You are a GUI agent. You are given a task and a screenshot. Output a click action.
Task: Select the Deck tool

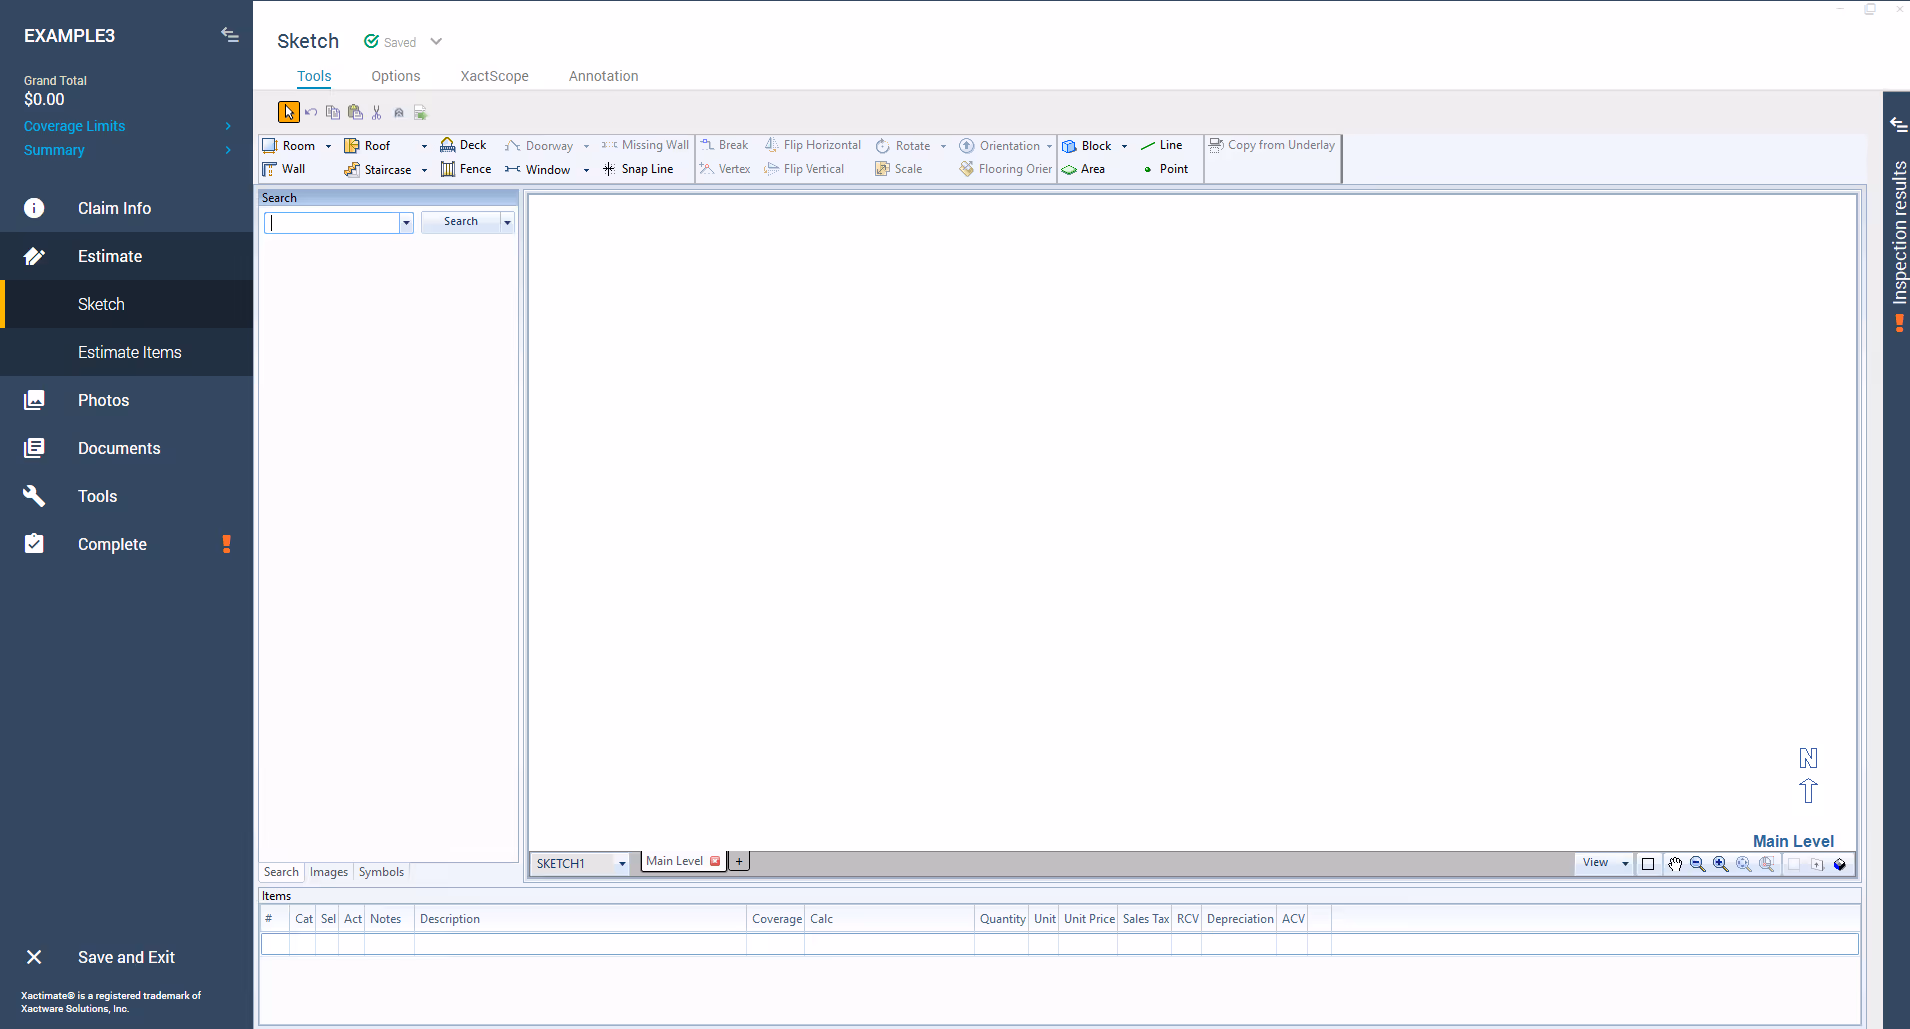click(x=463, y=145)
